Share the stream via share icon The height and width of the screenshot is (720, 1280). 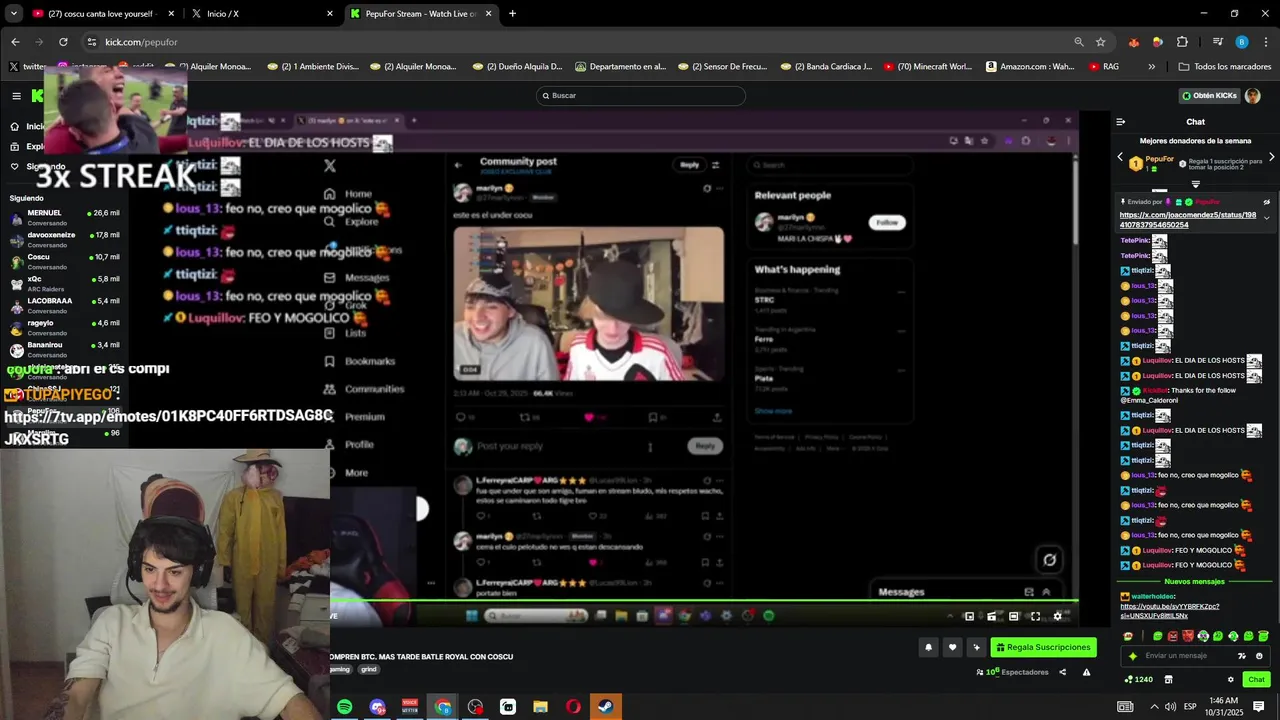tap(1062, 672)
